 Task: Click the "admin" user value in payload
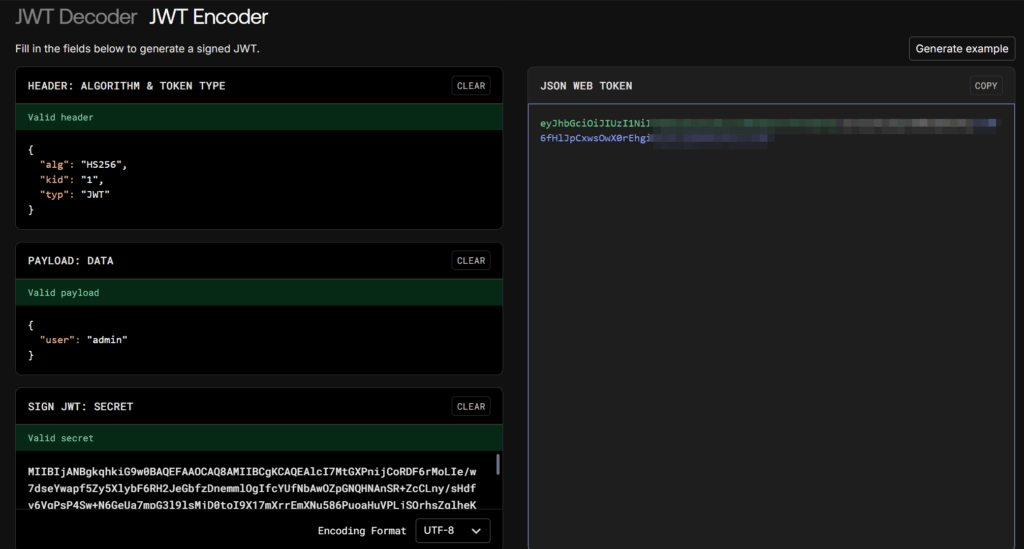point(106,340)
